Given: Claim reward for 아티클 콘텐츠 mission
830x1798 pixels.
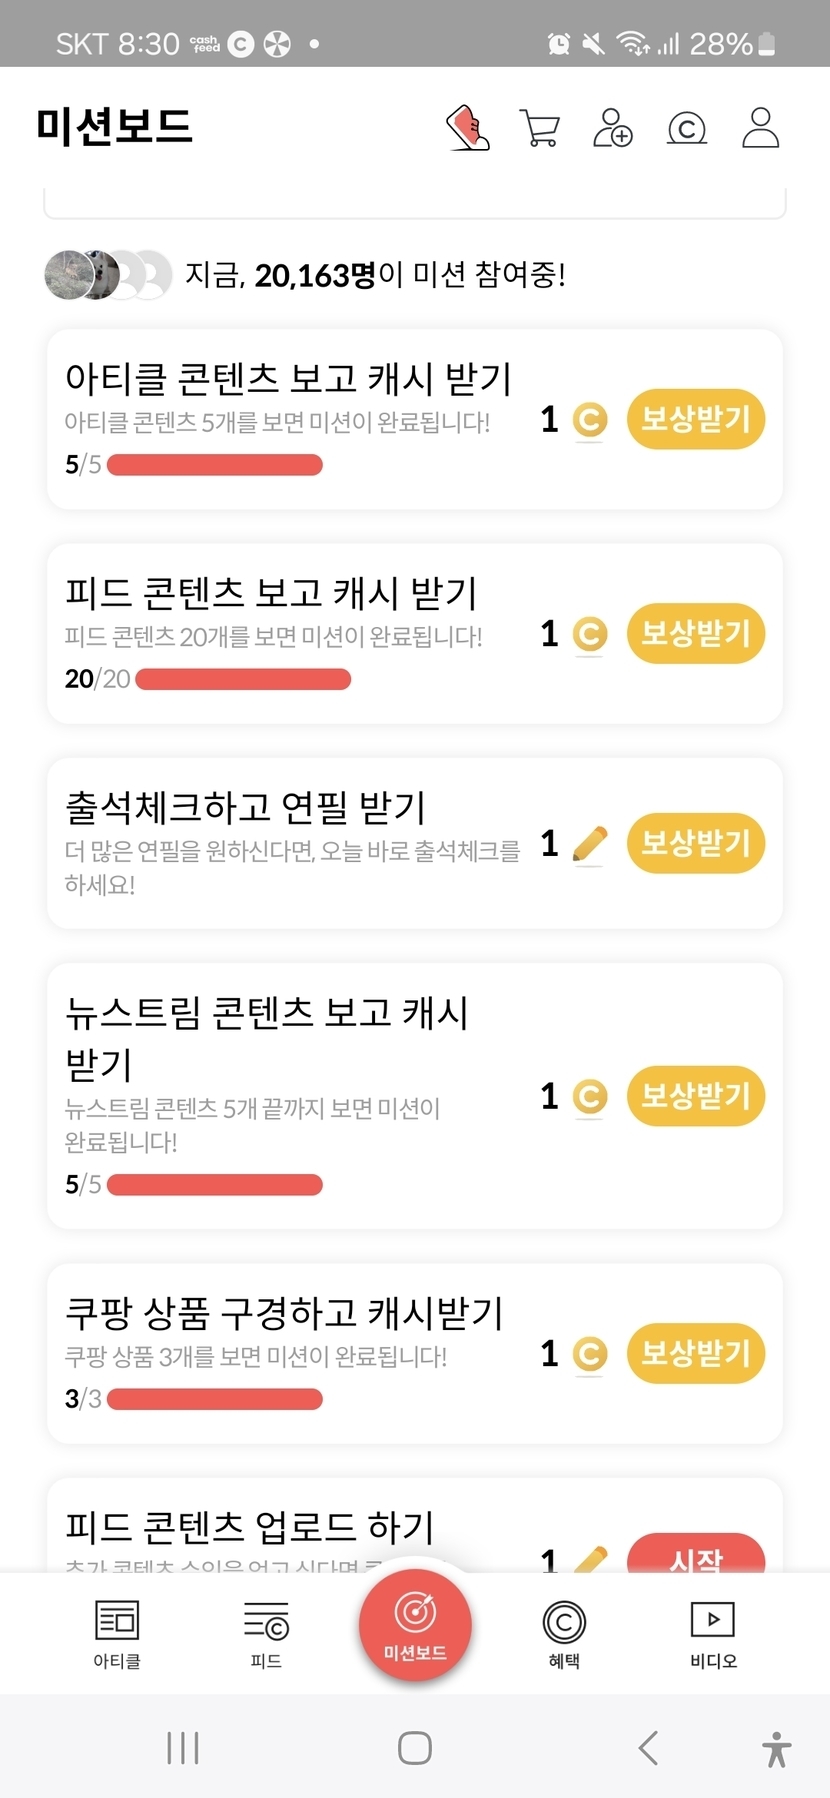Looking at the screenshot, I should click(x=696, y=419).
